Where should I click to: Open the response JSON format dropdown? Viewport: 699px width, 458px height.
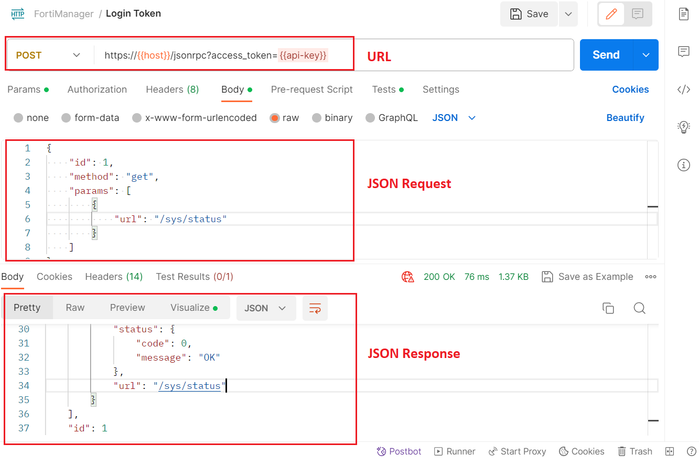tap(265, 308)
